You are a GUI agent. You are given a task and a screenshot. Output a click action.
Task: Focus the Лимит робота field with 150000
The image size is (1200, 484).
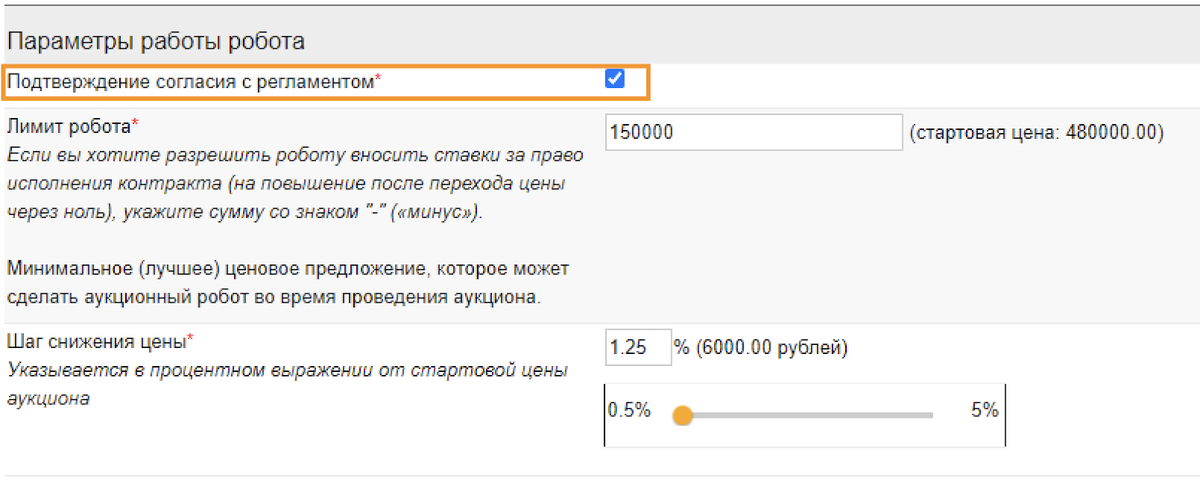point(755,131)
